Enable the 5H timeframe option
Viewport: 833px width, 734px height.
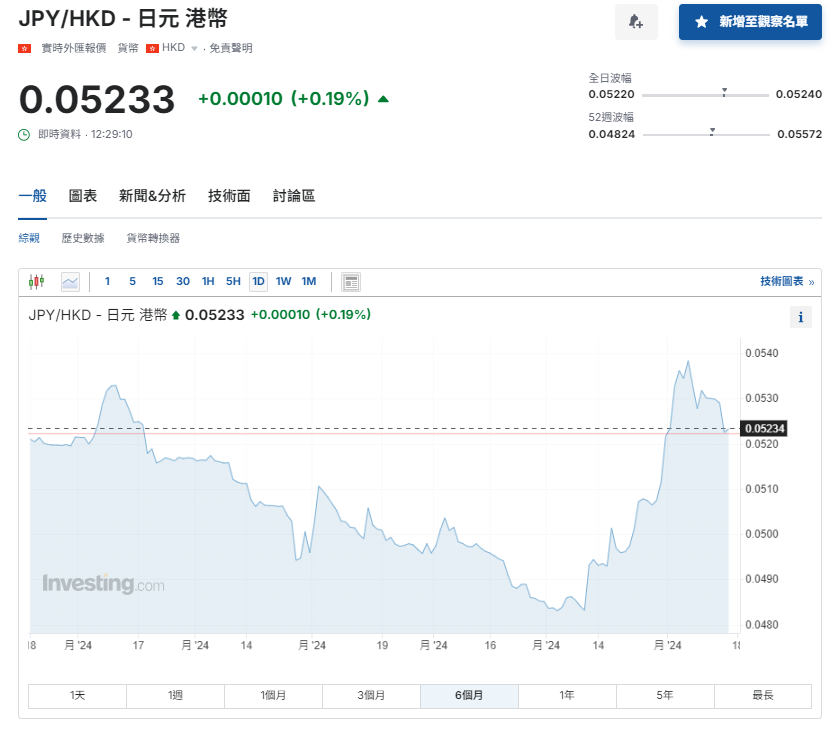point(233,282)
